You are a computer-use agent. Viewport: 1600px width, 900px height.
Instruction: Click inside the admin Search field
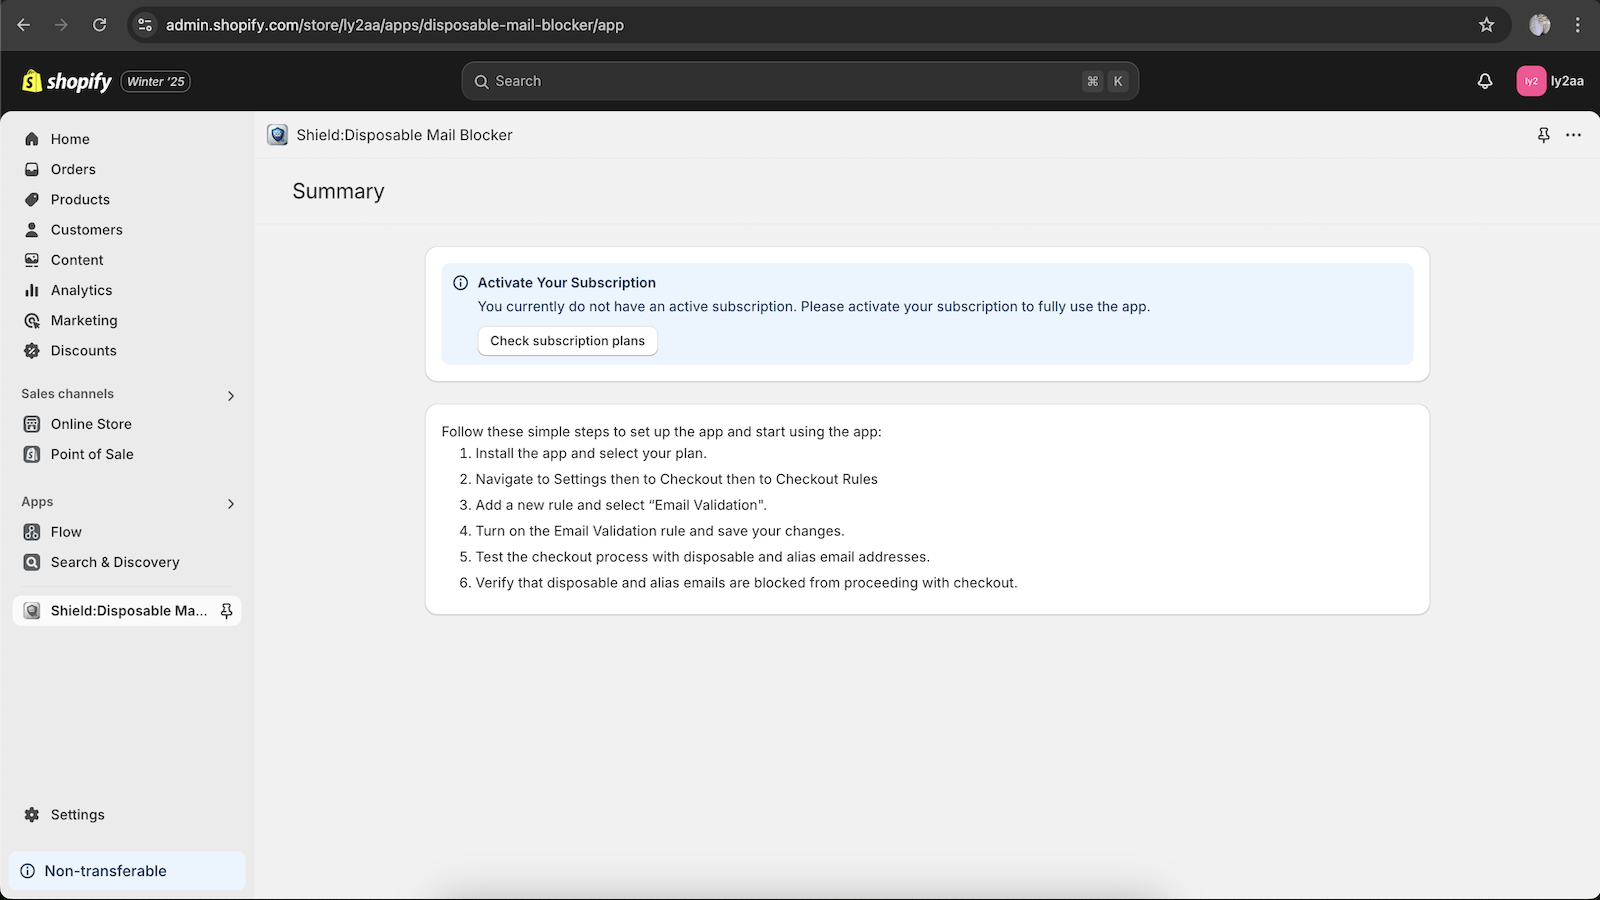(x=800, y=81)
